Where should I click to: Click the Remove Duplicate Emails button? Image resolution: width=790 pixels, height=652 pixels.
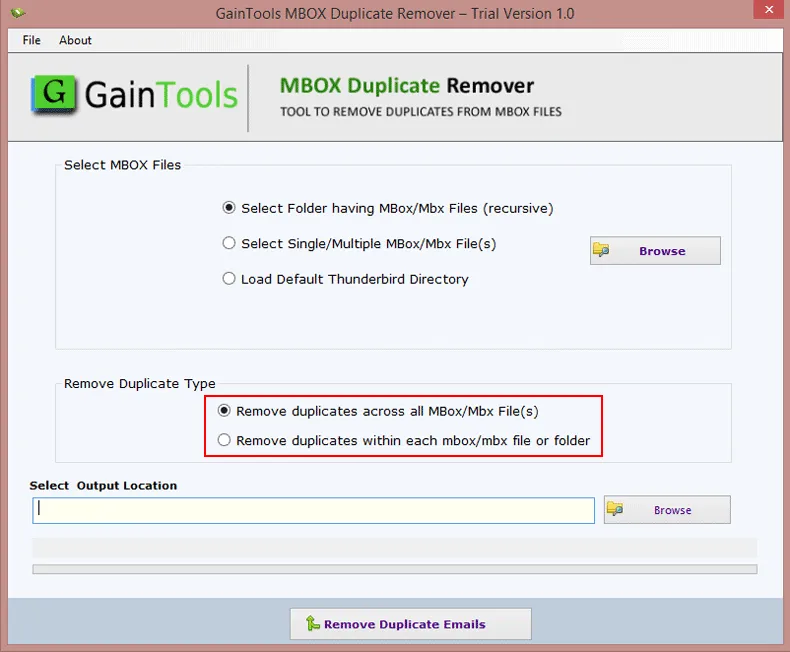410,624
